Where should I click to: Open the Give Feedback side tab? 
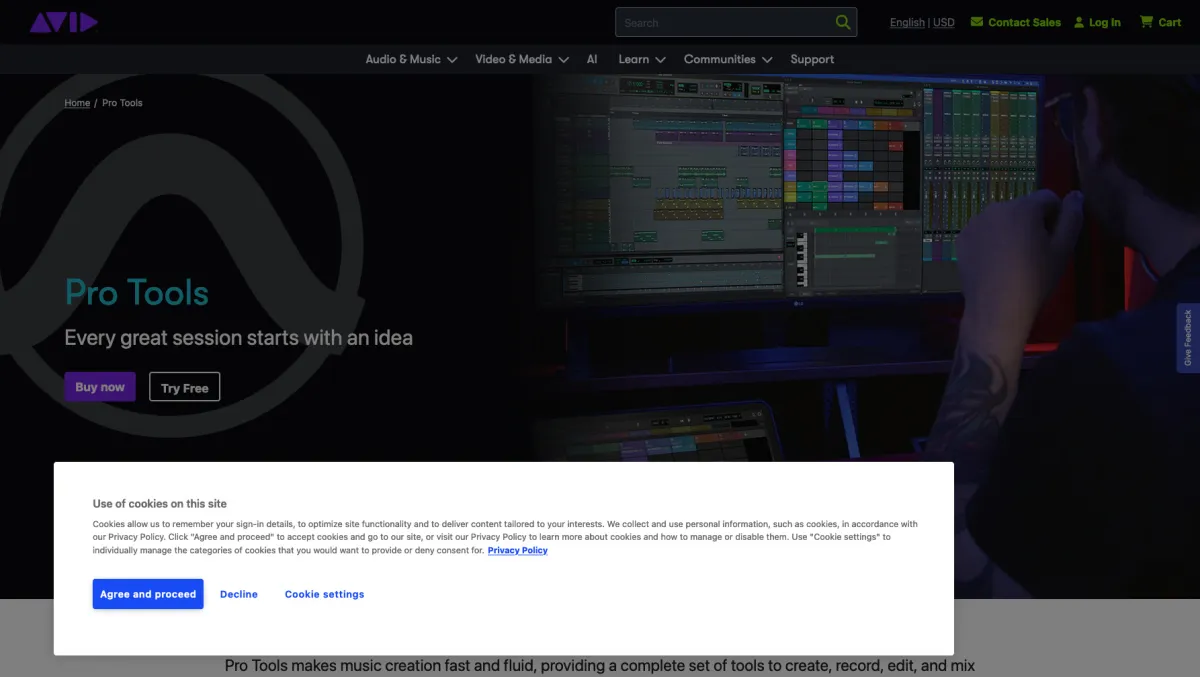(x=1188, y=338)
